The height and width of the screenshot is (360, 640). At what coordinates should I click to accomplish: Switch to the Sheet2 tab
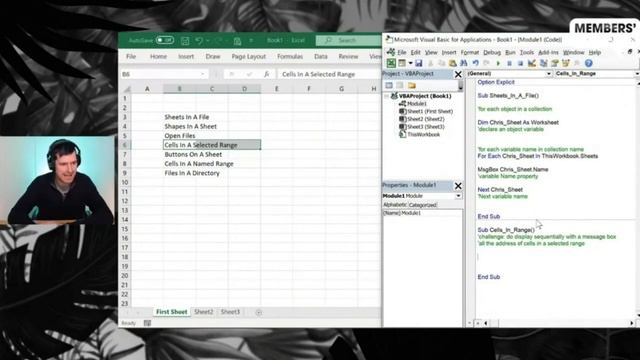[x=203, y=312]
